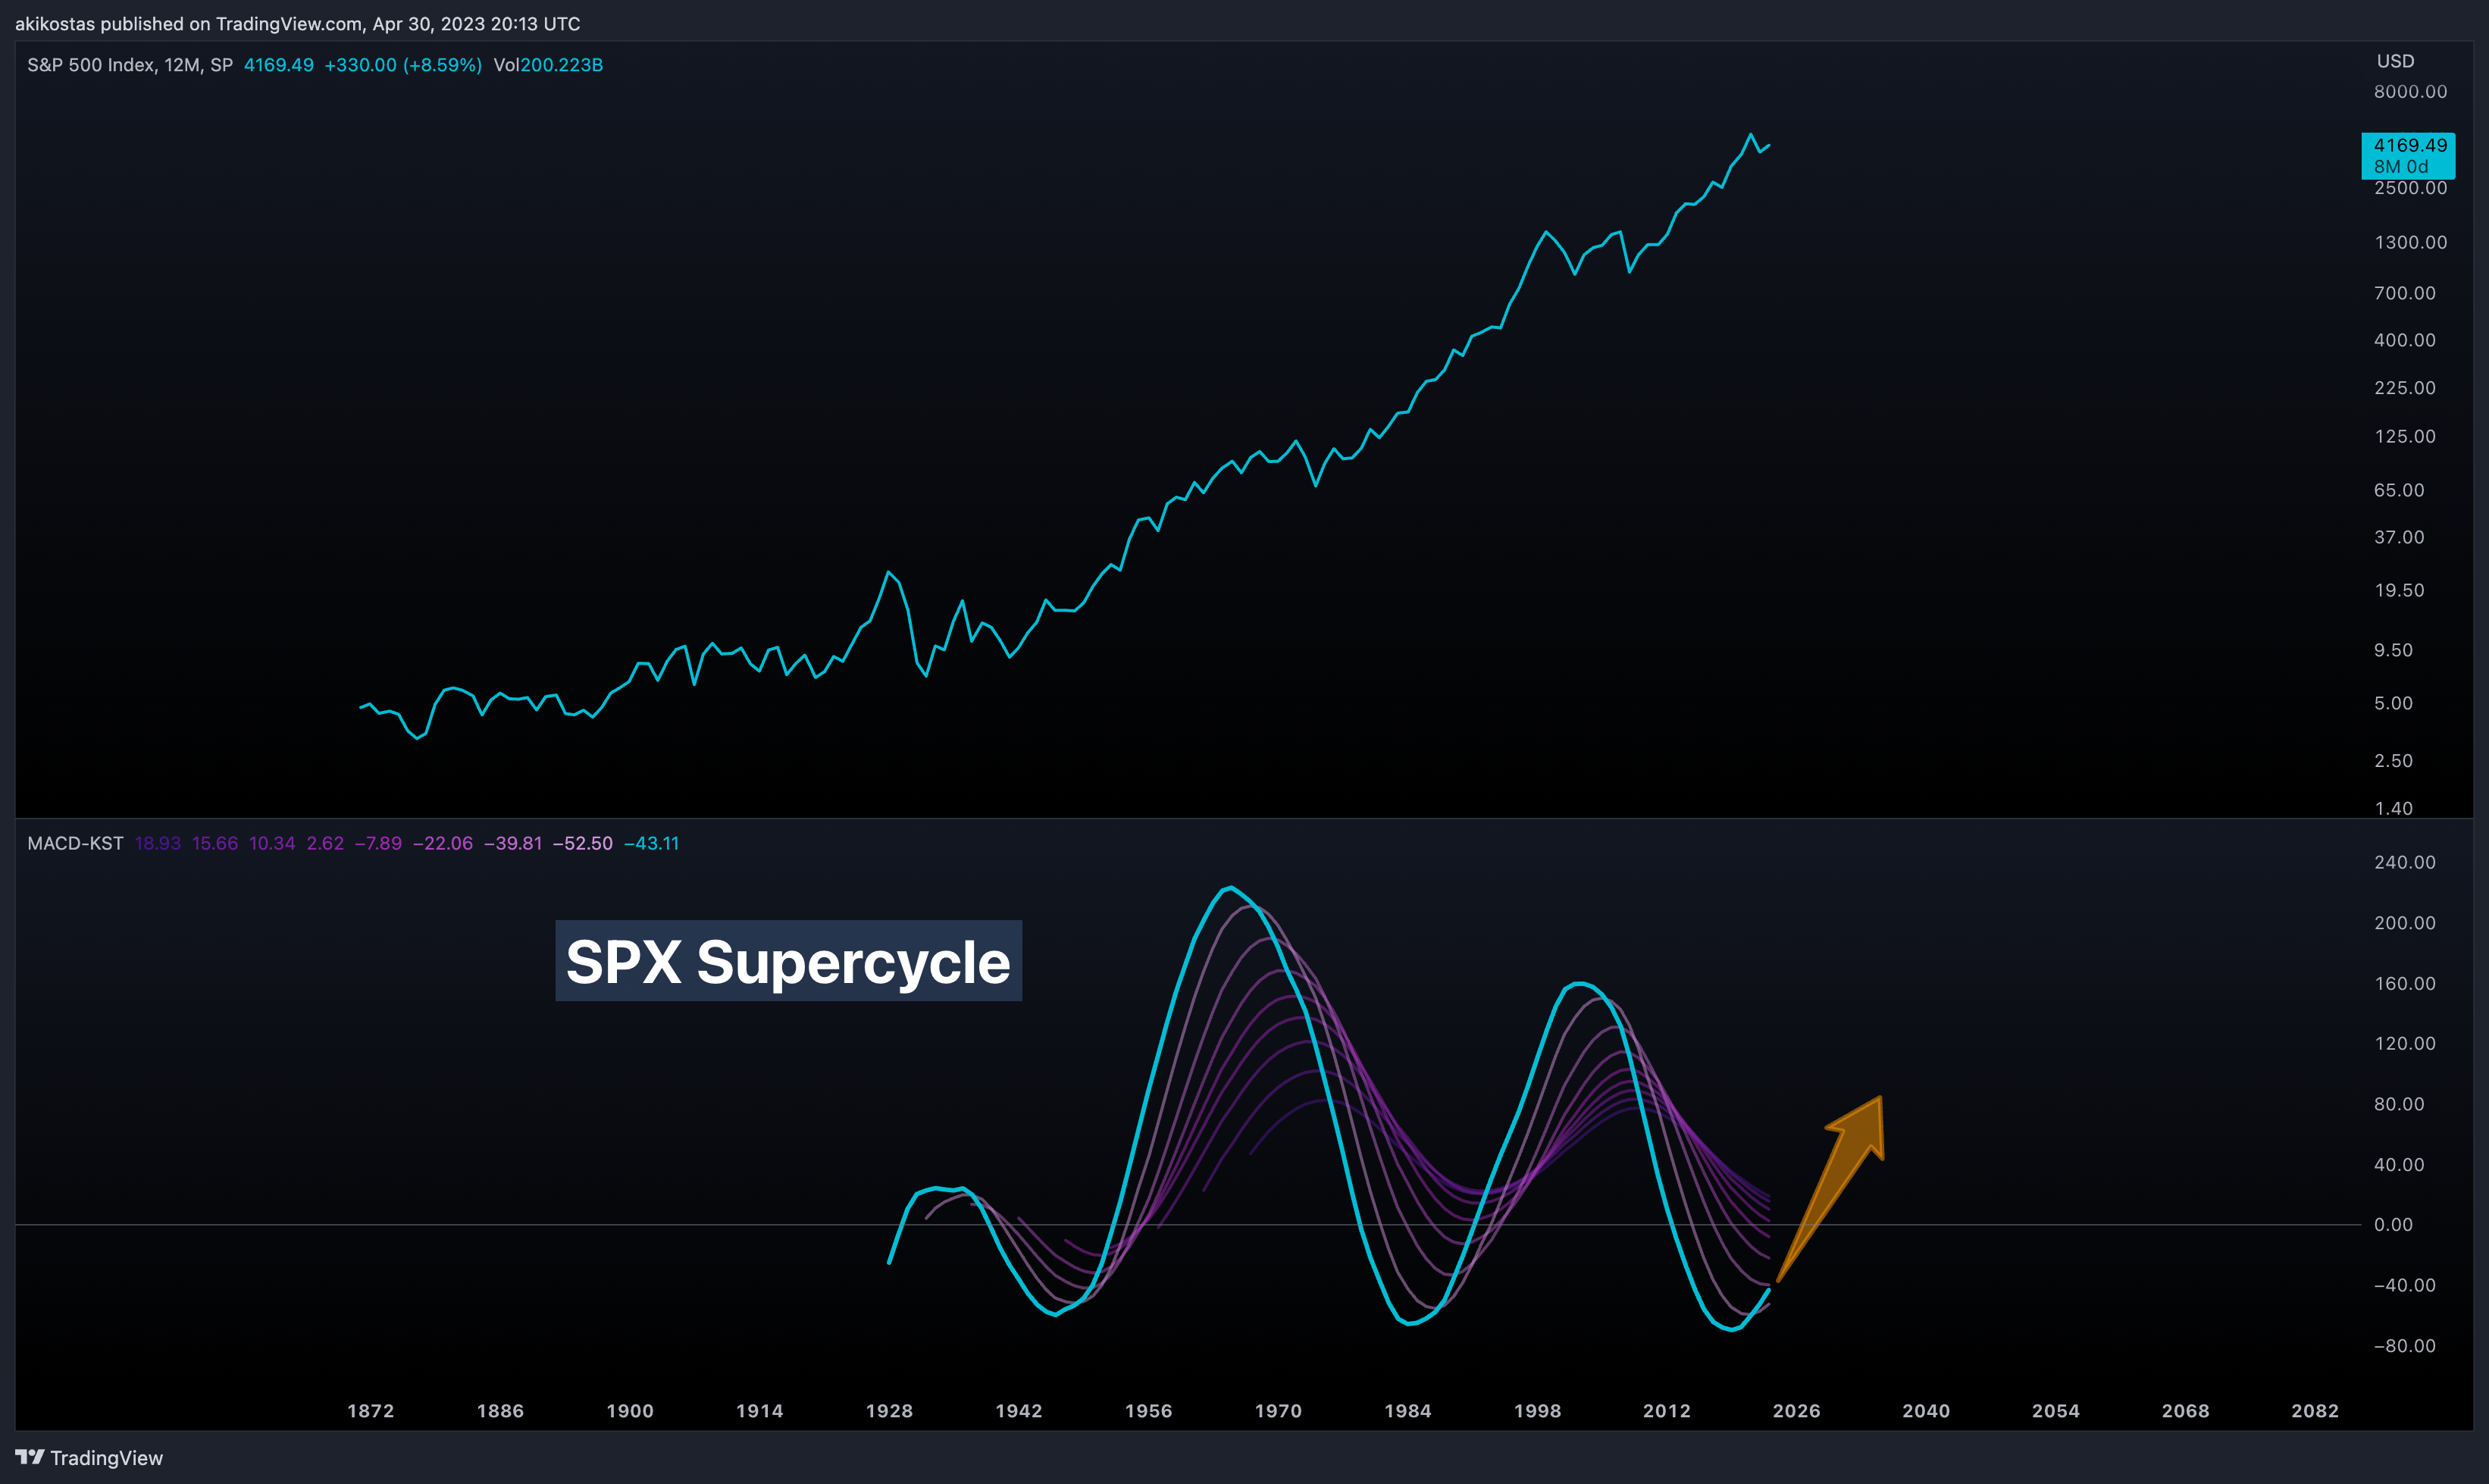
Task: Click the 120.00 indicator axis label
Action: (x=2405, y=1044)
